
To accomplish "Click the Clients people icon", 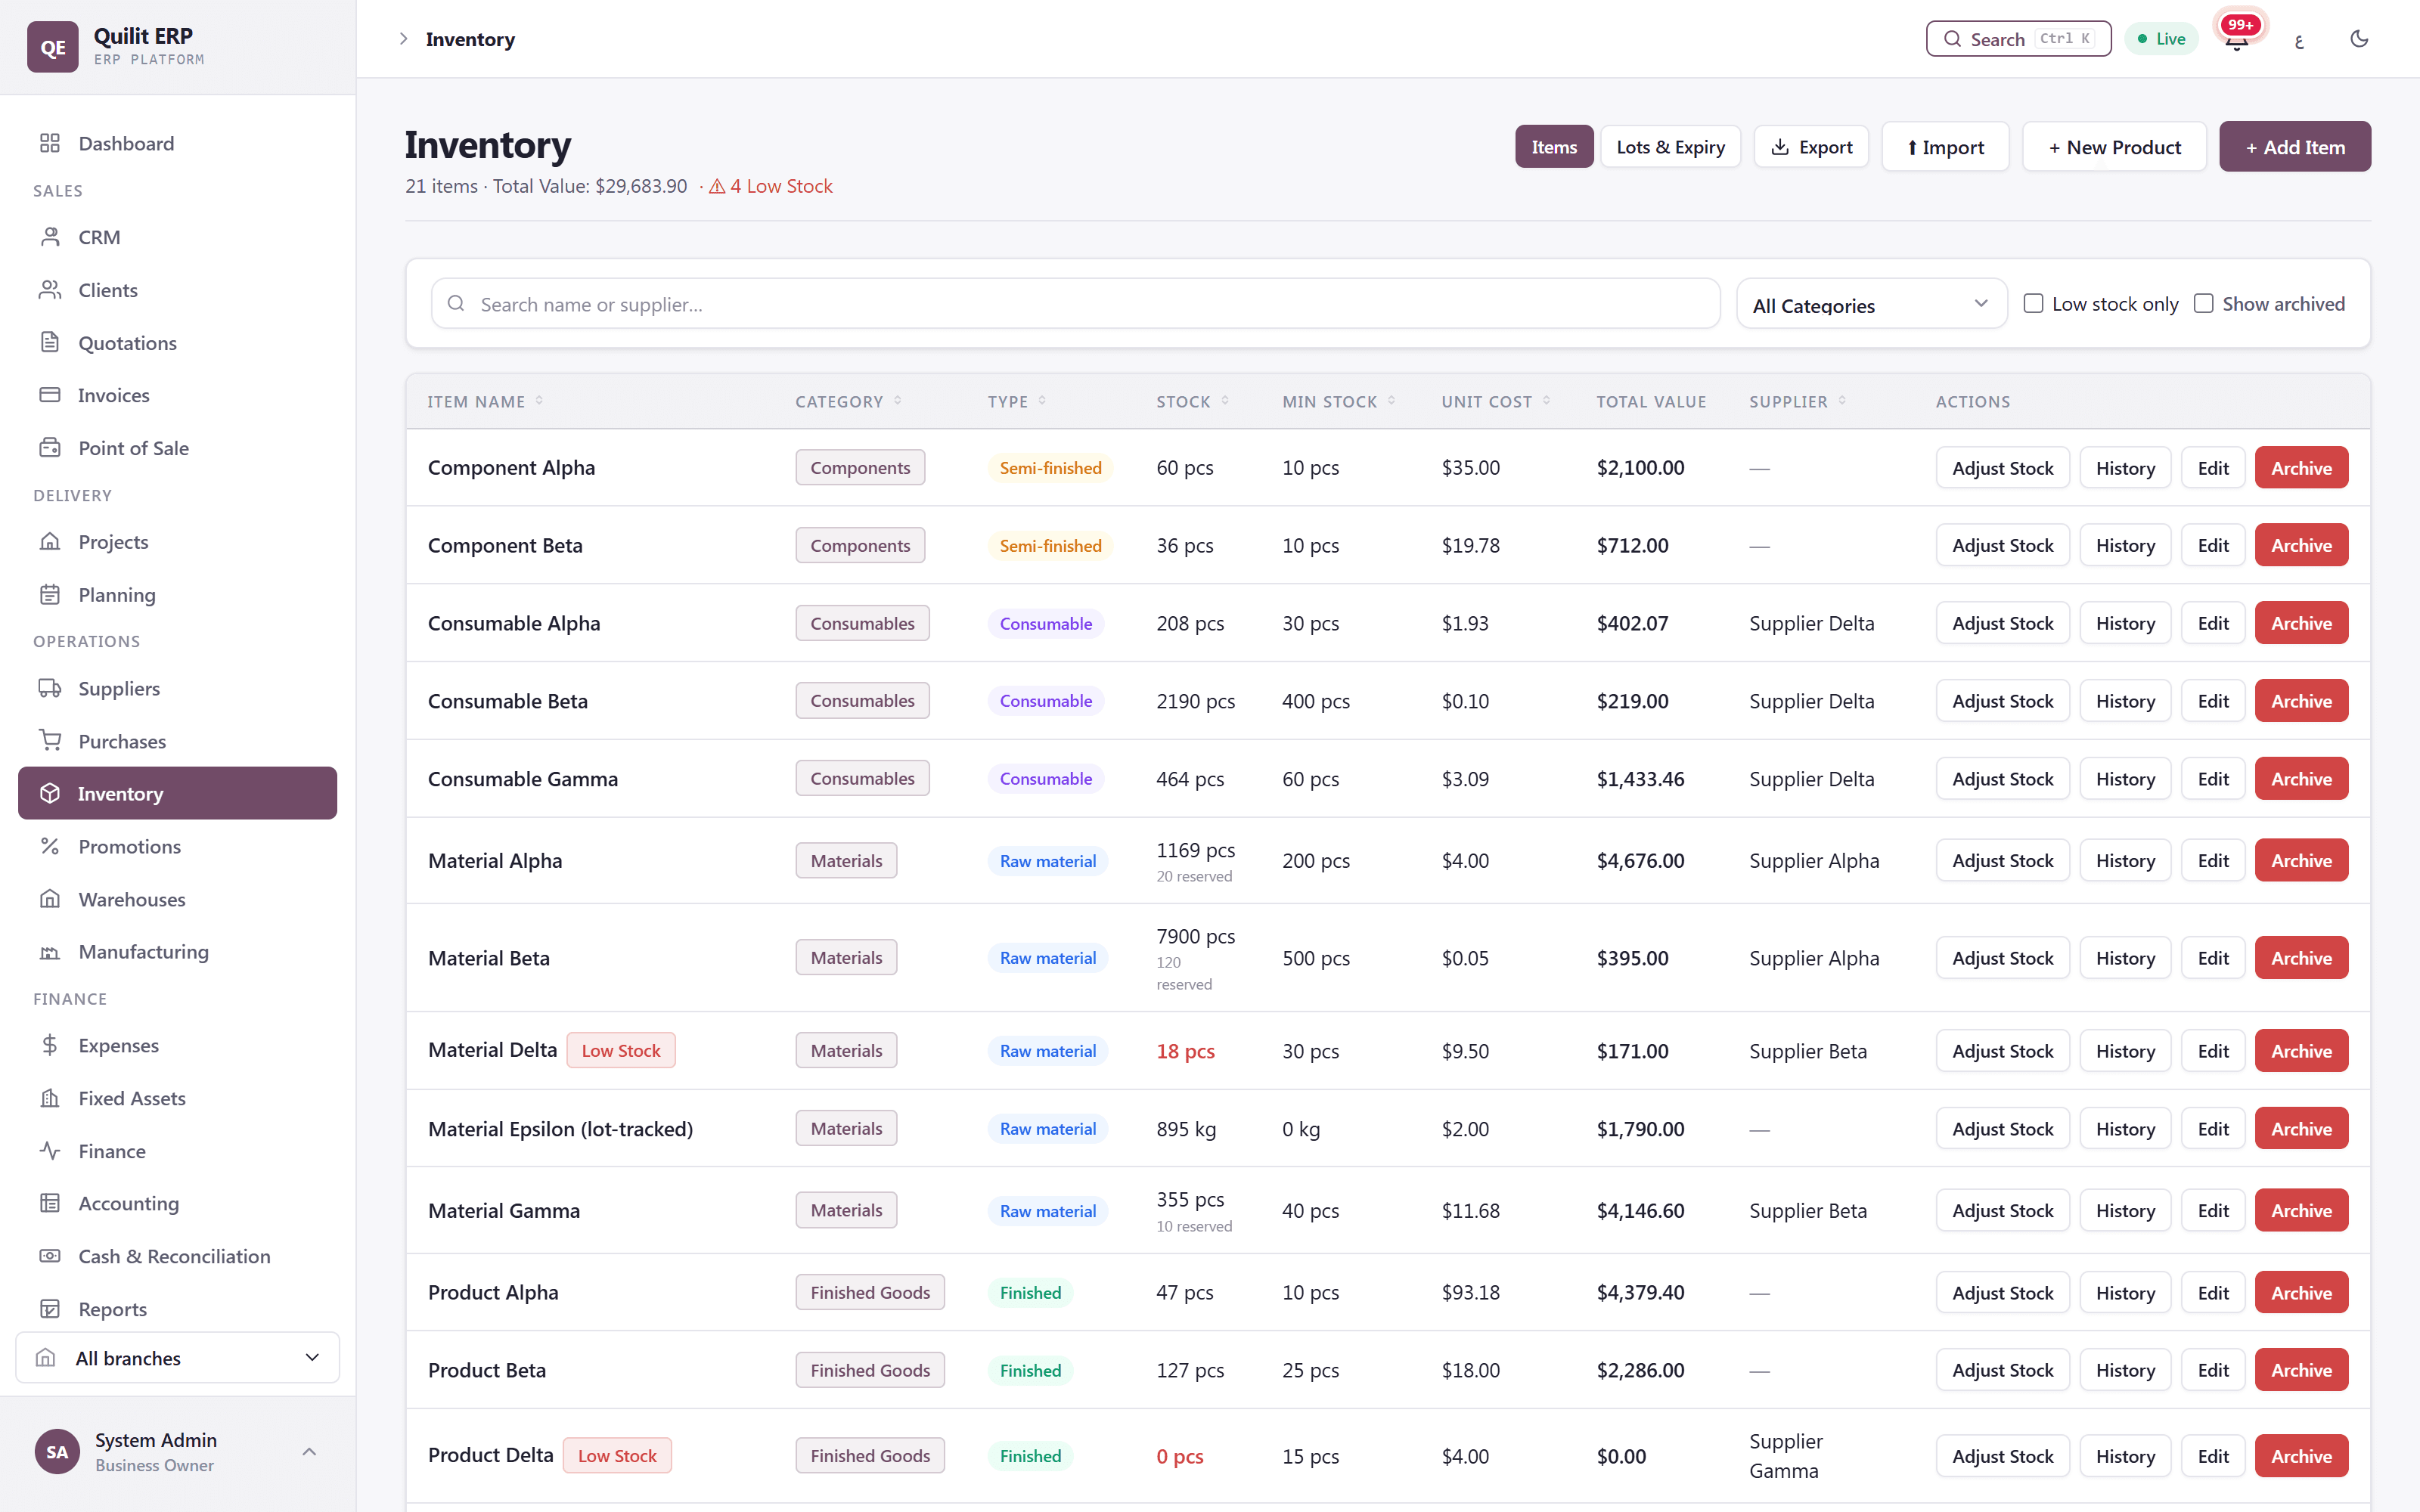I will 50,290.
